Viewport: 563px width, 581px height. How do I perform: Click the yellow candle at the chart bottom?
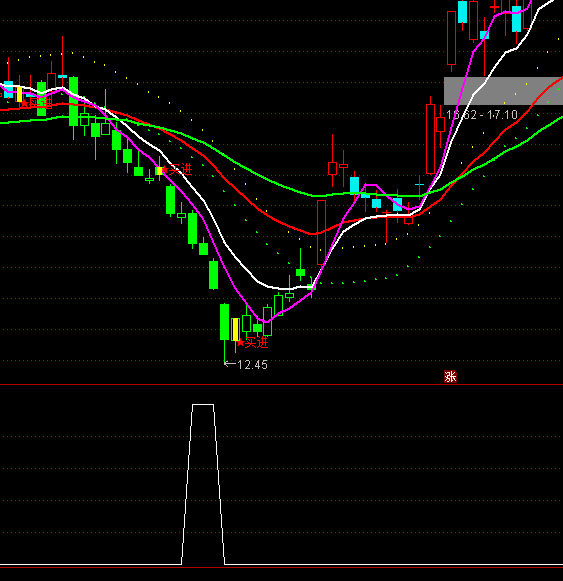pos(235,329)
